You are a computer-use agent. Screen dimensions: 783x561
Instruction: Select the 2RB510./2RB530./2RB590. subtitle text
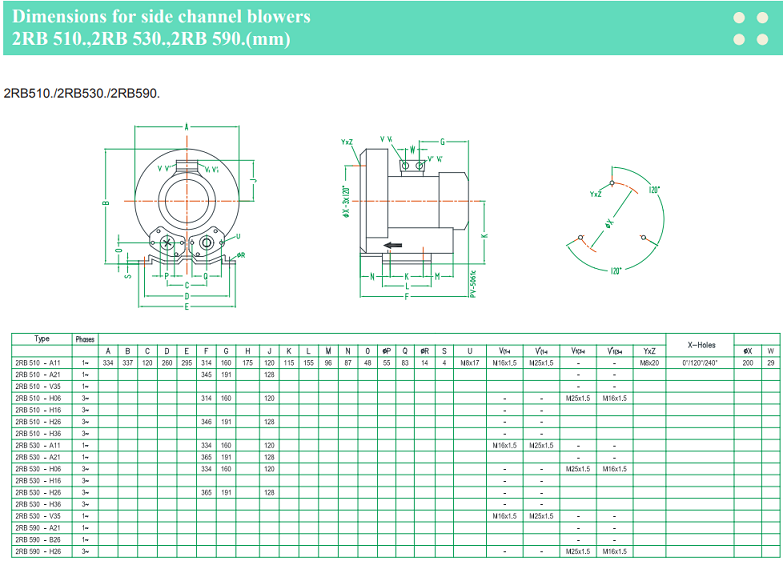(x=82, y=93)
